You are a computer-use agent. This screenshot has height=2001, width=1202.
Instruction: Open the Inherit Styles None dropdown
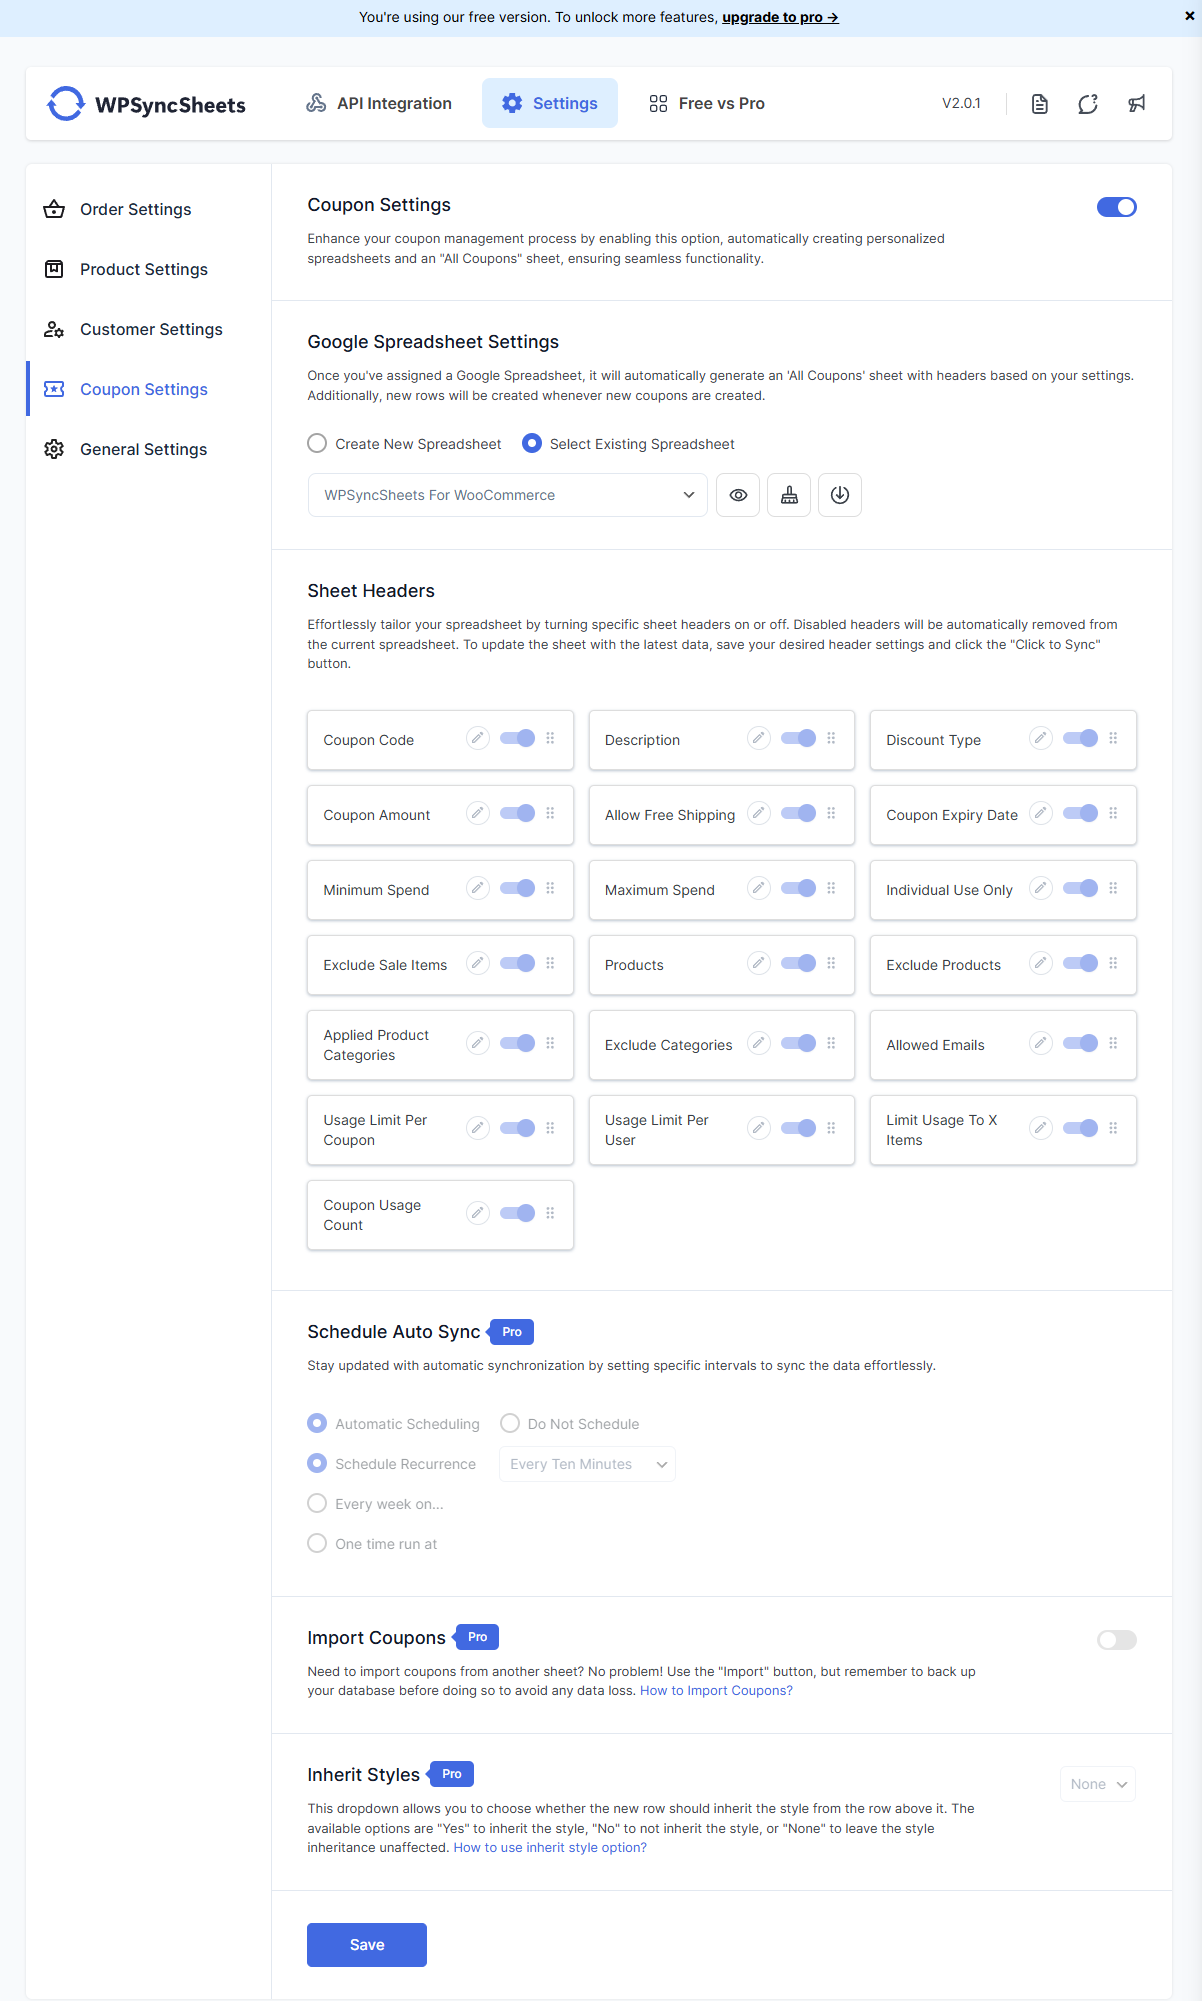(1098, 1784)
